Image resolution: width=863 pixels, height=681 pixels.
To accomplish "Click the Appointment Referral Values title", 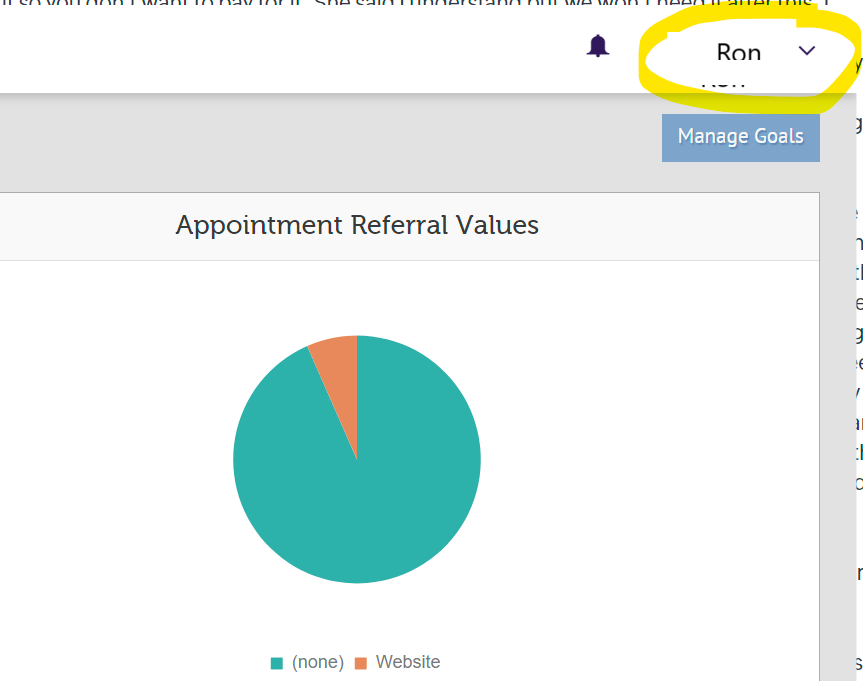I will [x=357, y=226].
